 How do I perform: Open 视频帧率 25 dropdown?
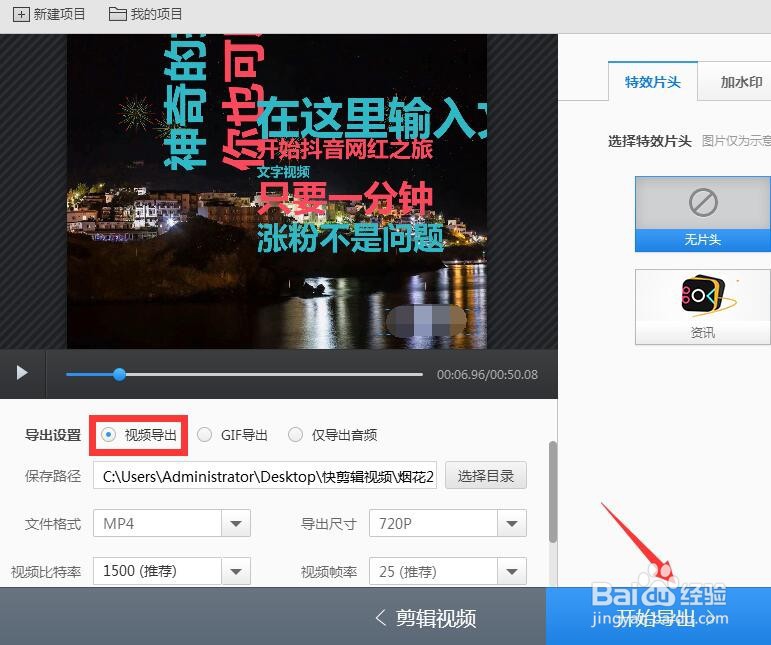point(447,571)
